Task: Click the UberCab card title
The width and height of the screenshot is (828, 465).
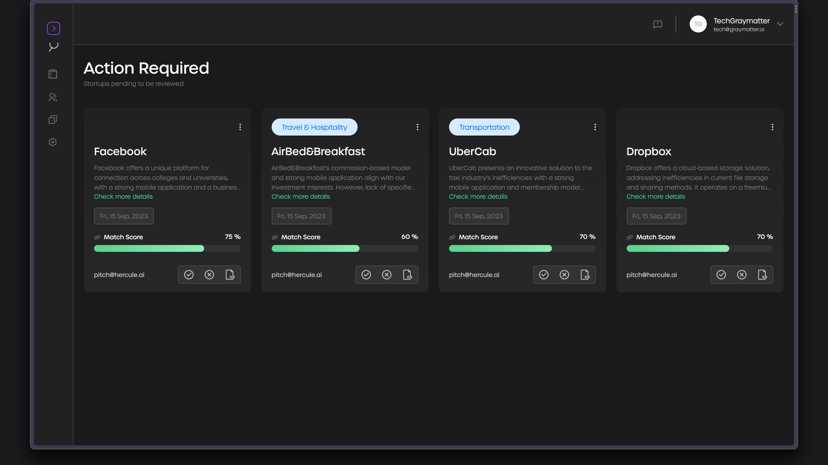Action: point(472,151)
